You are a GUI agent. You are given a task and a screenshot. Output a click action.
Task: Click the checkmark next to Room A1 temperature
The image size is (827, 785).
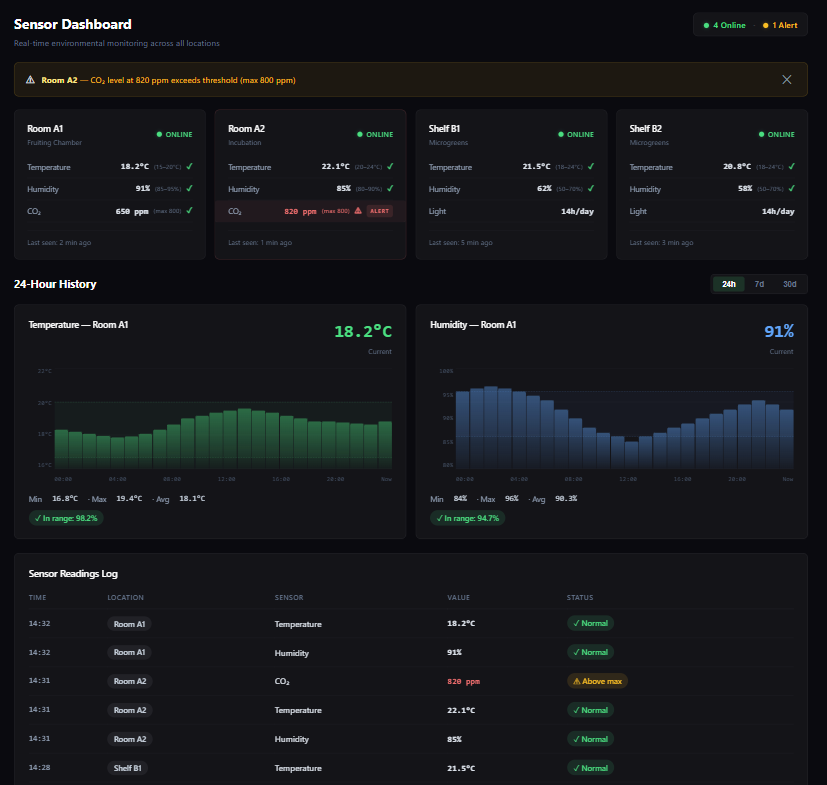coord(190,167)
